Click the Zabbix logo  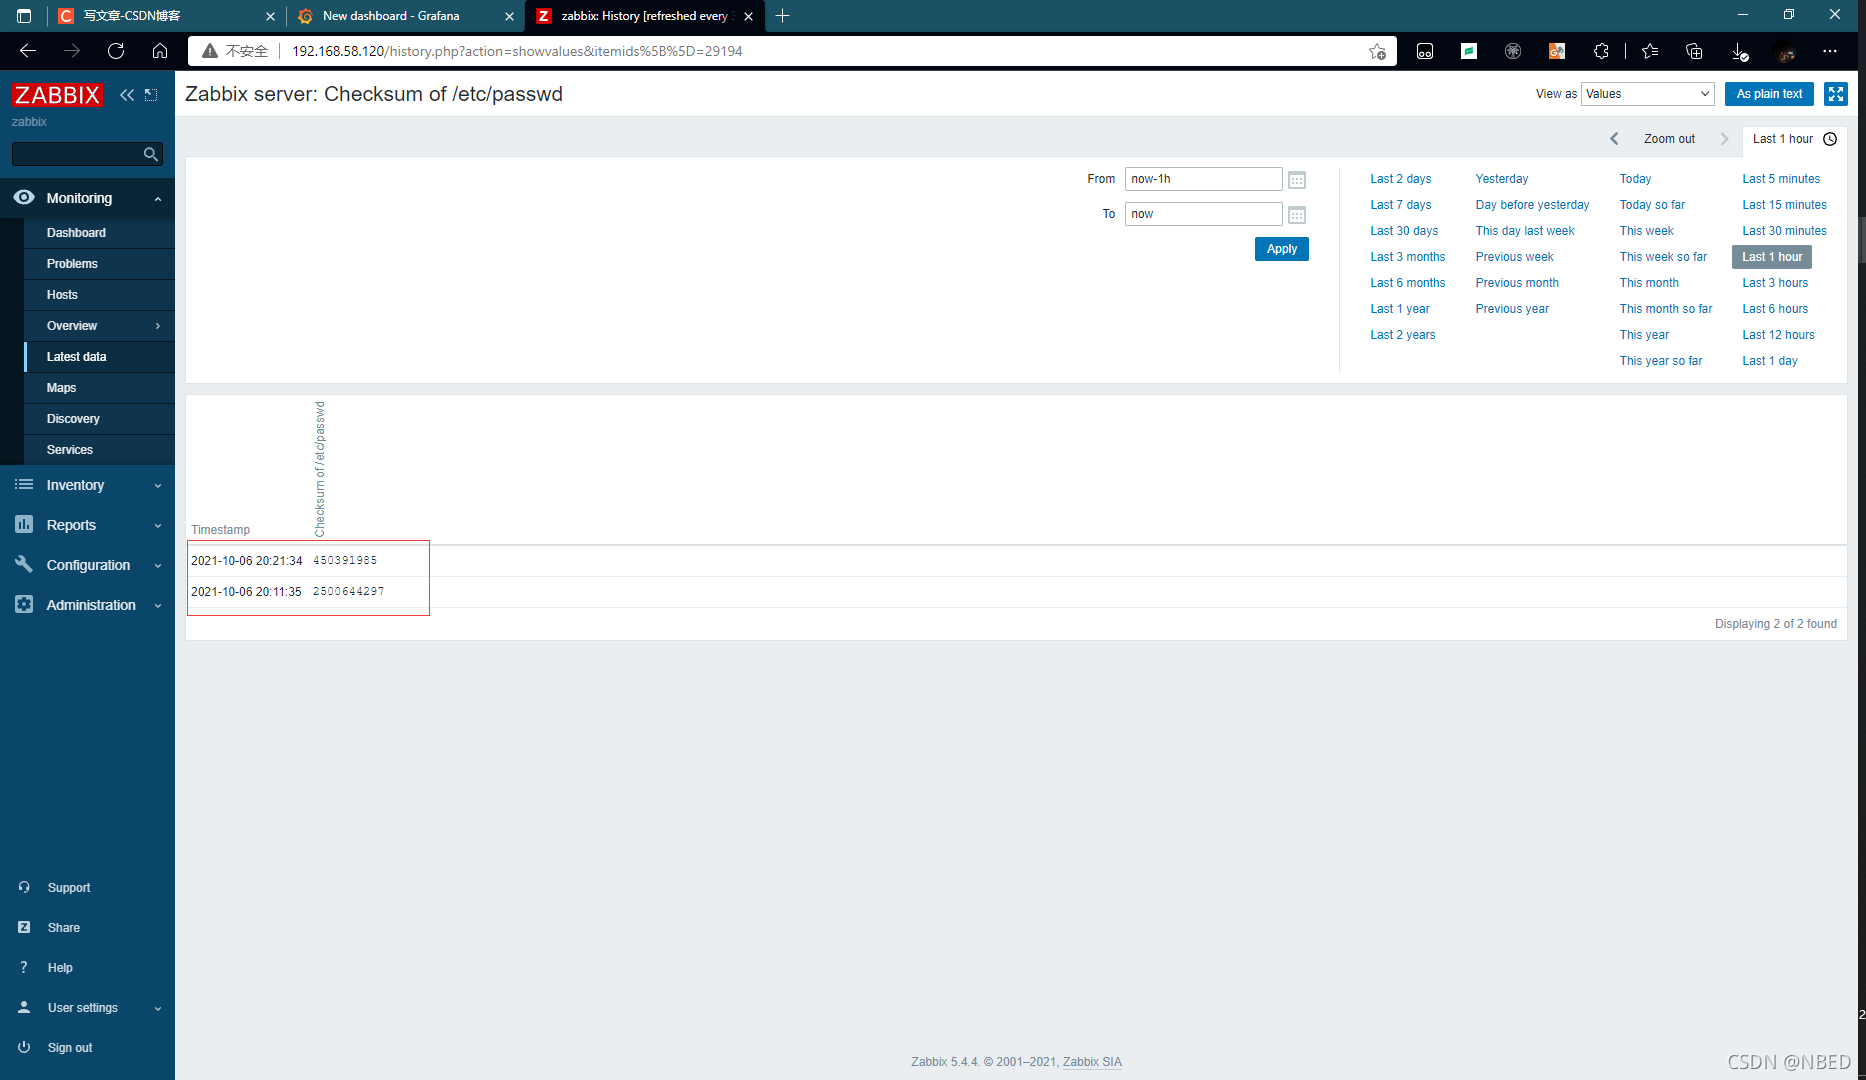point(57,95)
